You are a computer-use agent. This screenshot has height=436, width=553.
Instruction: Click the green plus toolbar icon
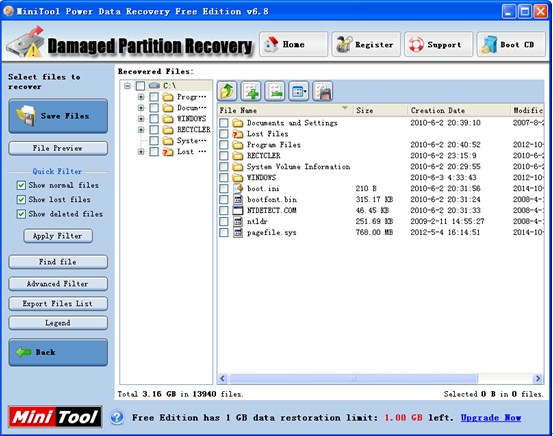coord(251,92)
